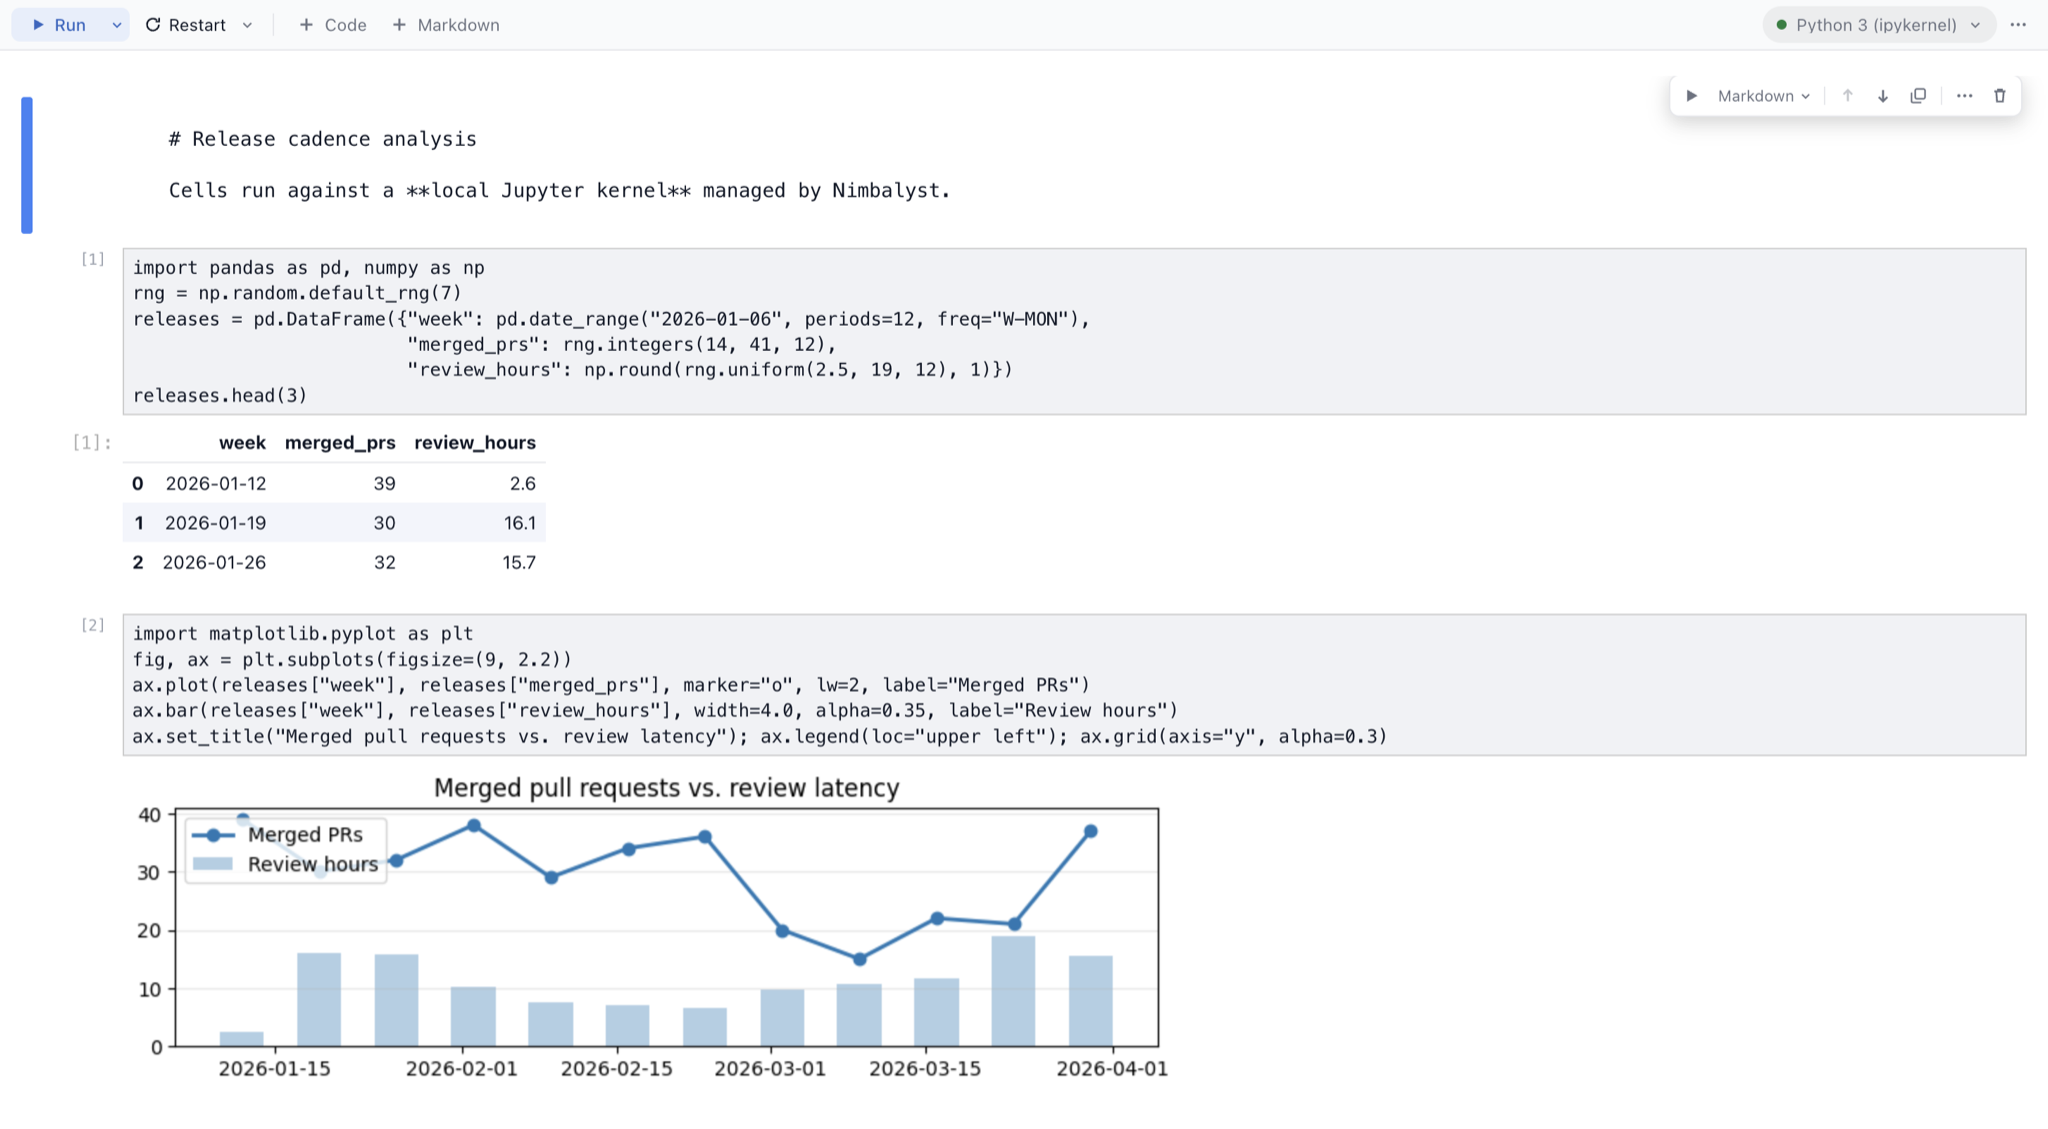The image size is (2048, 1129).
Task: Add a new Code cell
Action: click(x=333, y=25)
